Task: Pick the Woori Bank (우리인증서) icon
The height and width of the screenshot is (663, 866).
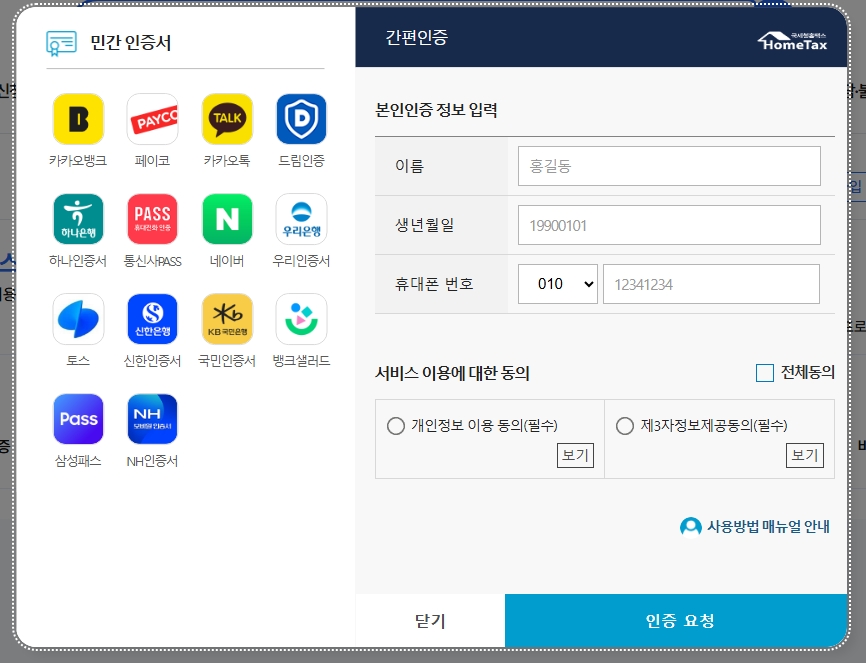Action: pyautogui.click(x=302, y=219)
